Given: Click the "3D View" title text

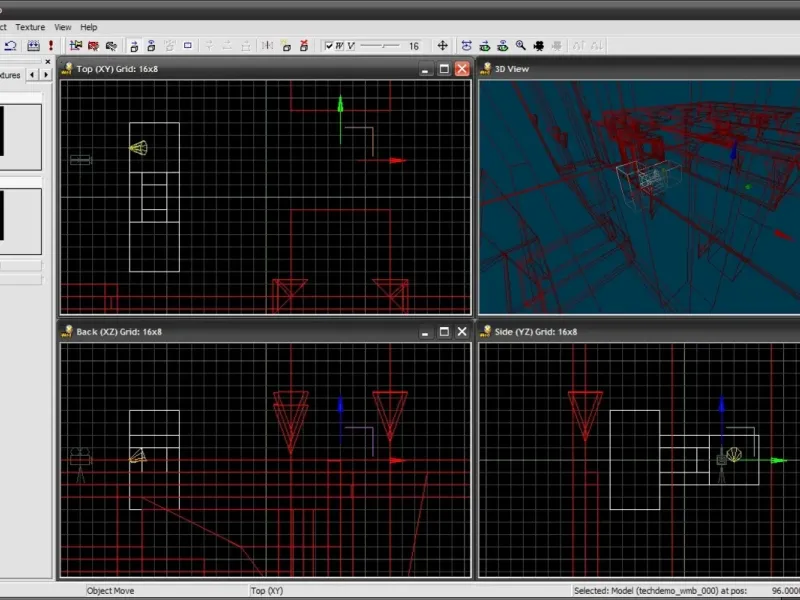Looking at the screenshot, I should (512, 69).
